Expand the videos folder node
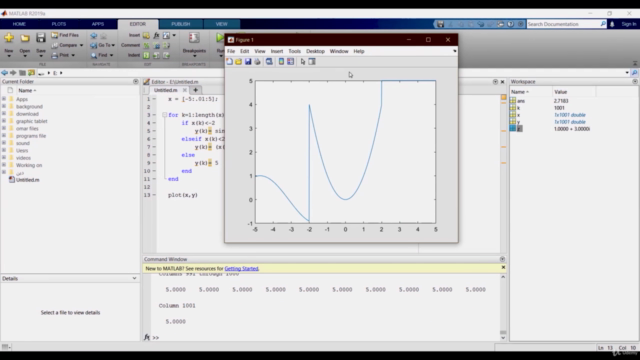This screenshot has height=360, width=640. (x=4, y=158)
